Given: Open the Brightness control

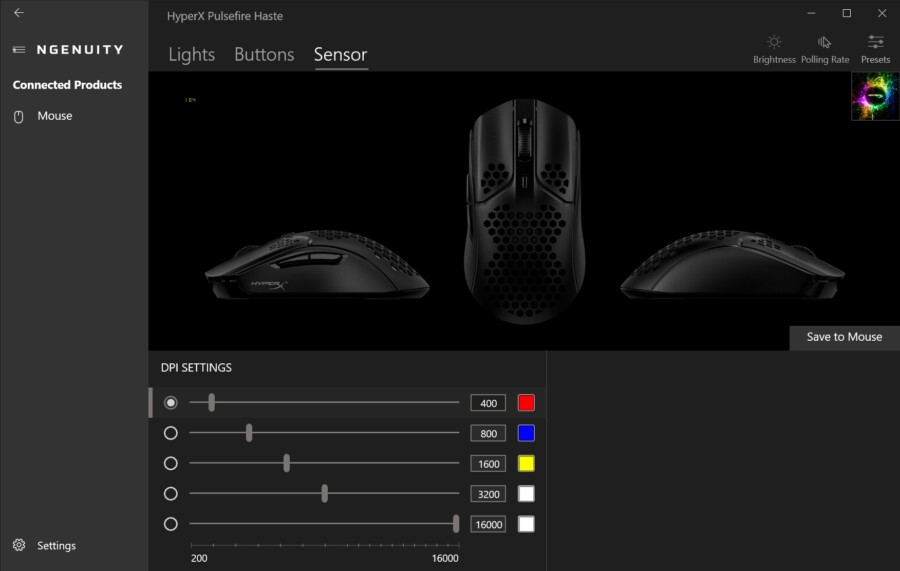Looking at the screenshot, I should coord(774,49).
